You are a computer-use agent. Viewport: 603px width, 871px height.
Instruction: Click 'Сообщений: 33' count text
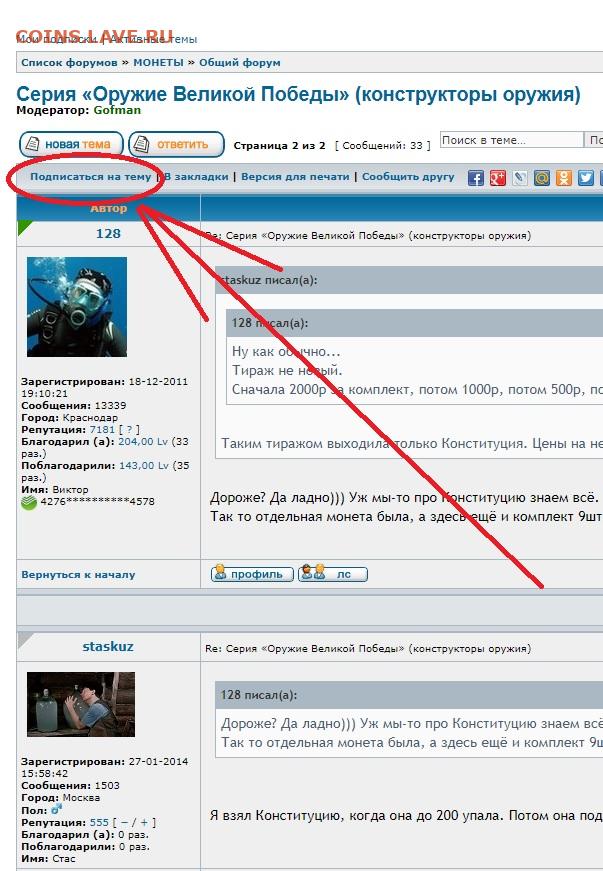tap(383, 146)
